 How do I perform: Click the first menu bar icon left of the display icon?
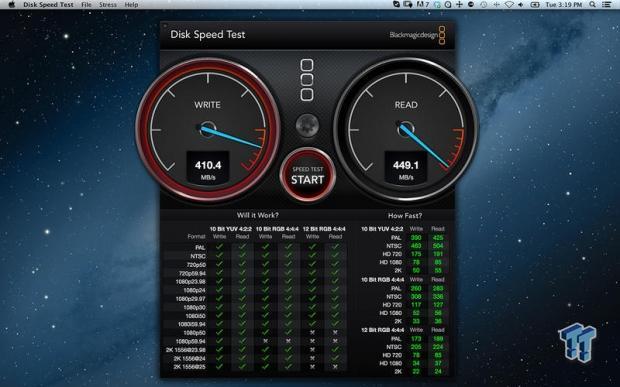[396, 5]
